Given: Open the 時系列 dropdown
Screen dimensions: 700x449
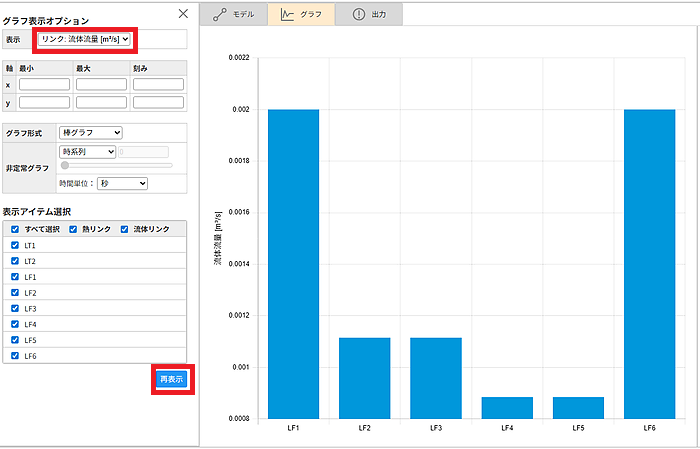Looking at the screenshot, I should pyautogui.click(x=88, y=151).
